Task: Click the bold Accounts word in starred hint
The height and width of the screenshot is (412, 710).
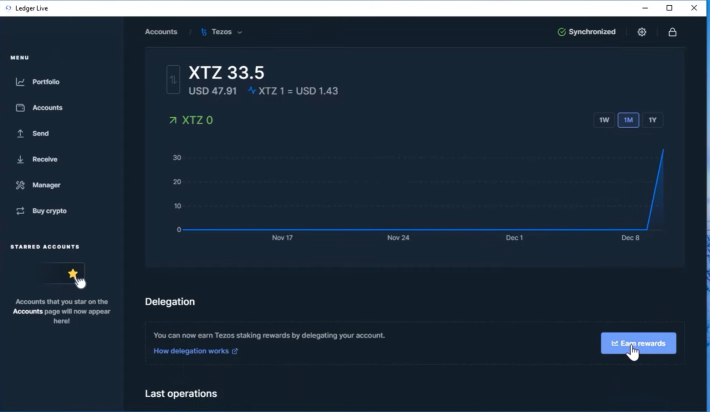Action: tap(28, 311)
